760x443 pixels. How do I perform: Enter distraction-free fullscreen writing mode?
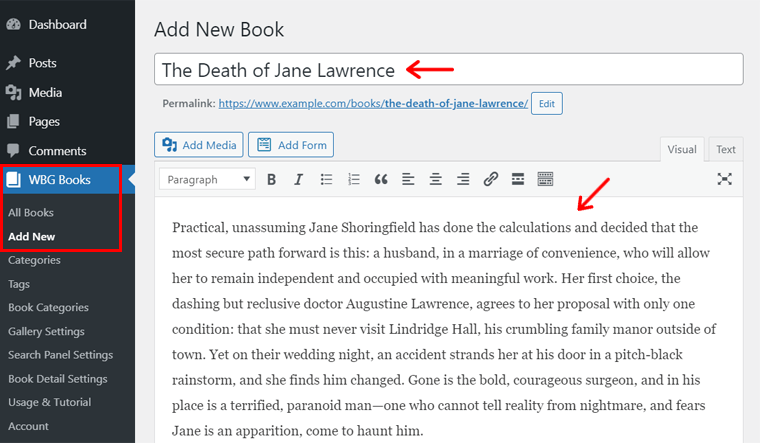click(725, 180)
